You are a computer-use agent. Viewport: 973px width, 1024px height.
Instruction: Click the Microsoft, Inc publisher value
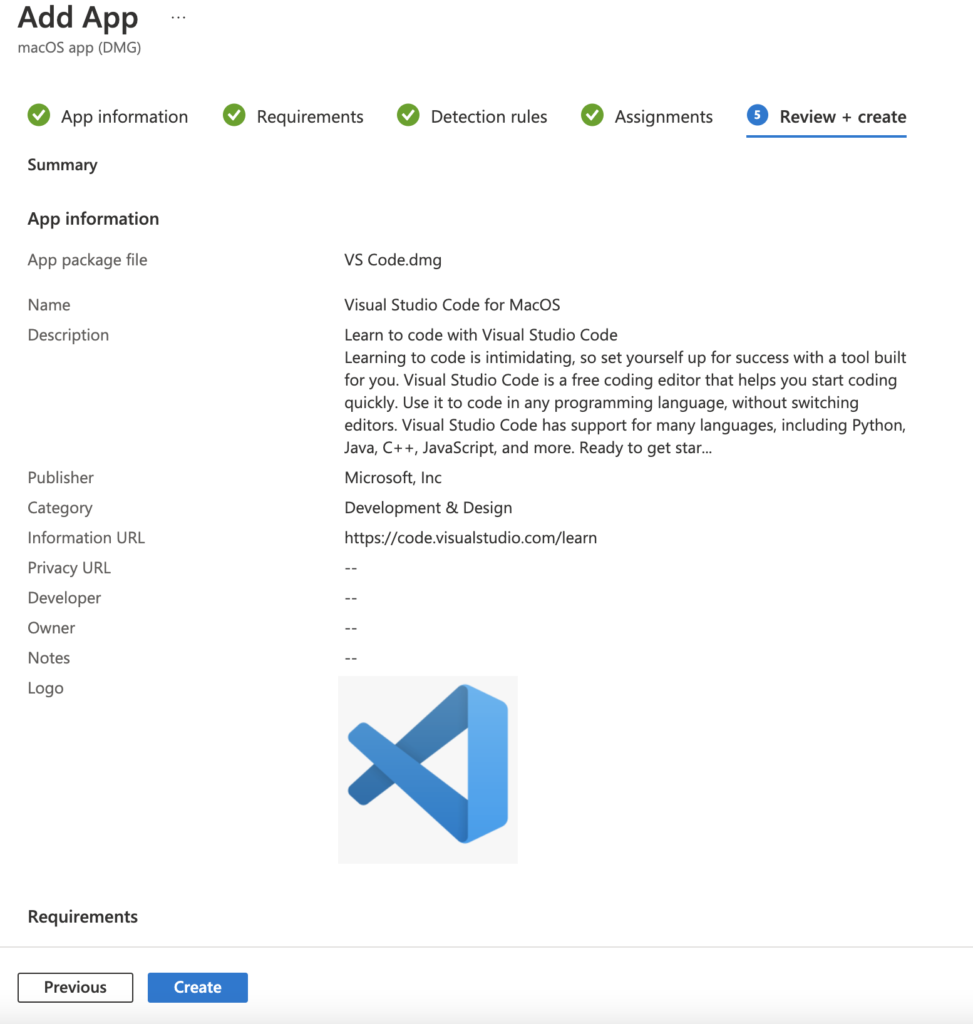[392, 477]
